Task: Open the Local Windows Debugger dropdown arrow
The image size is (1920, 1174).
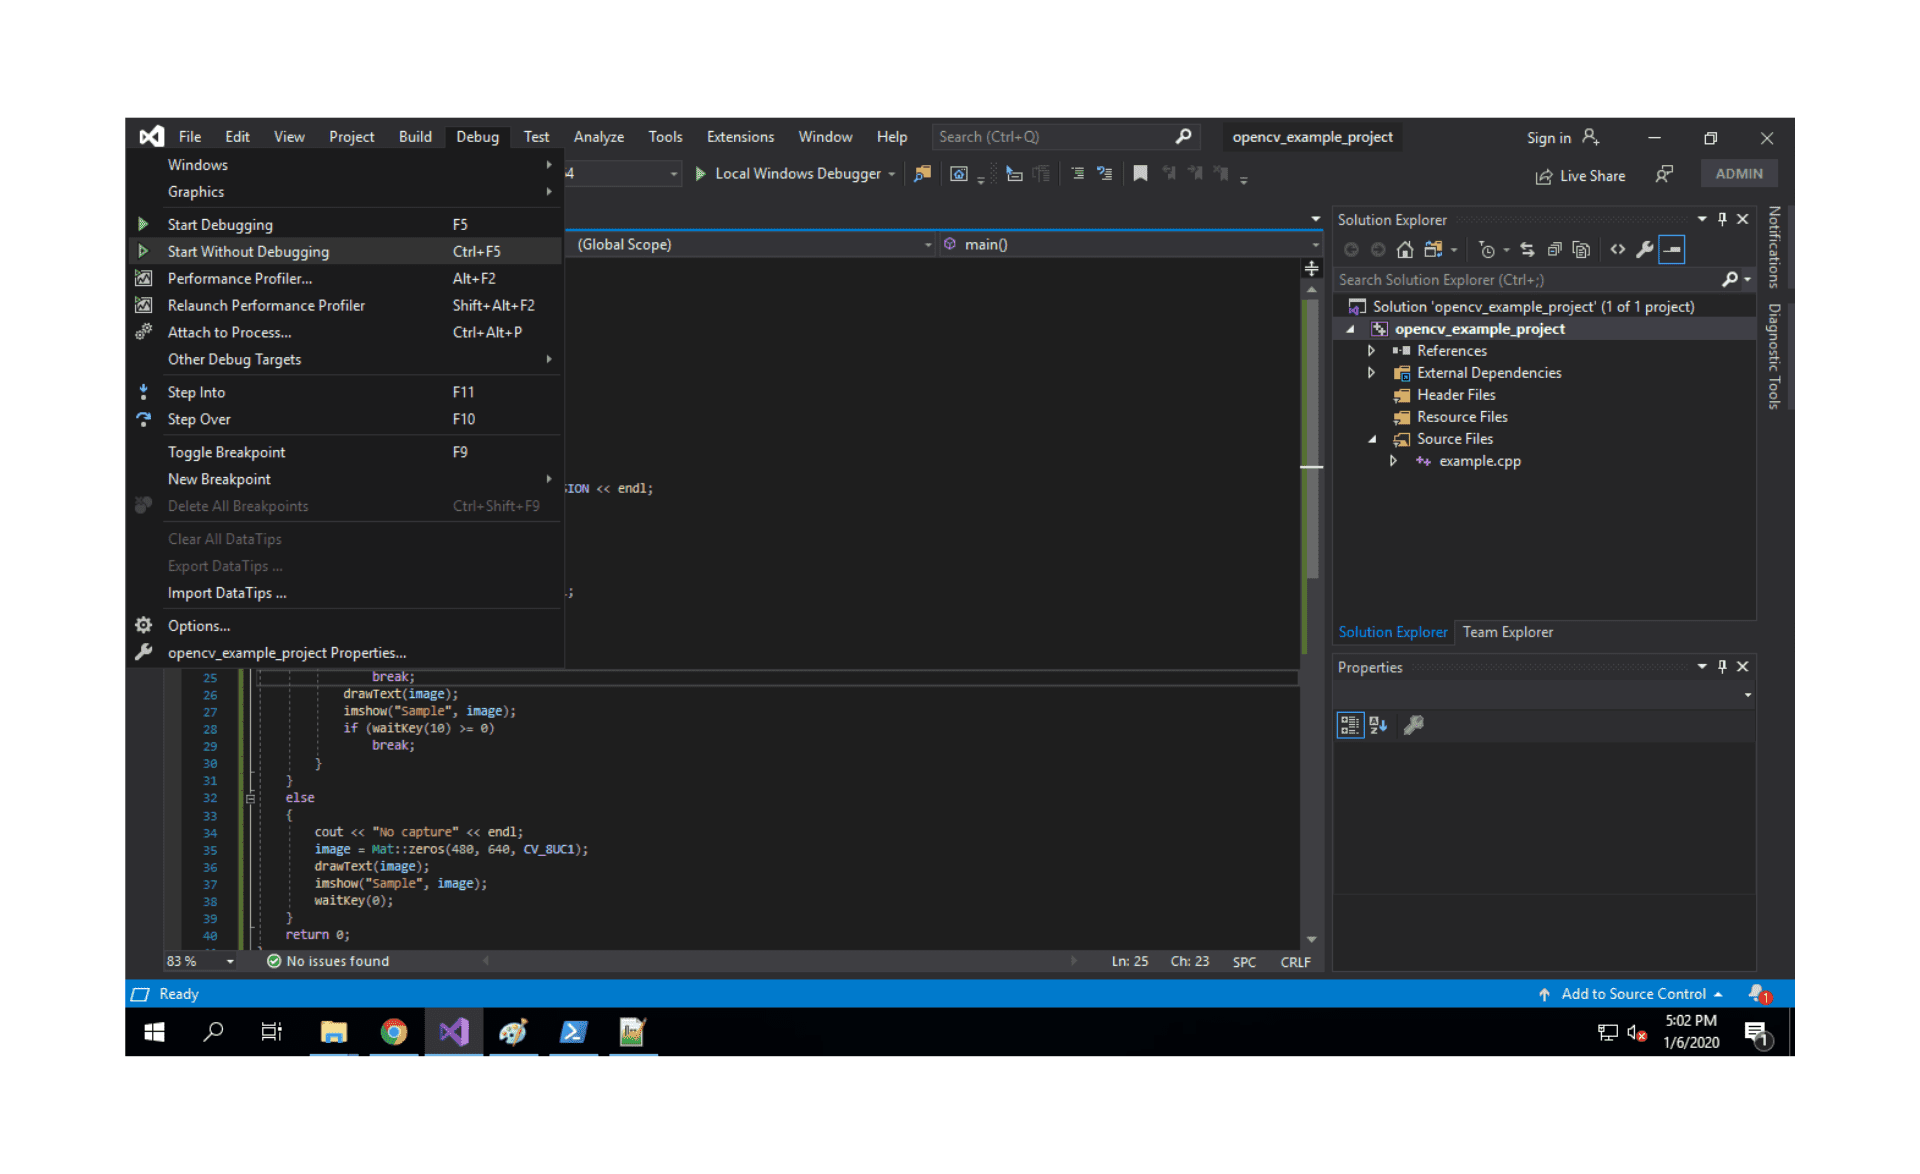Action: tap(892, 174)
